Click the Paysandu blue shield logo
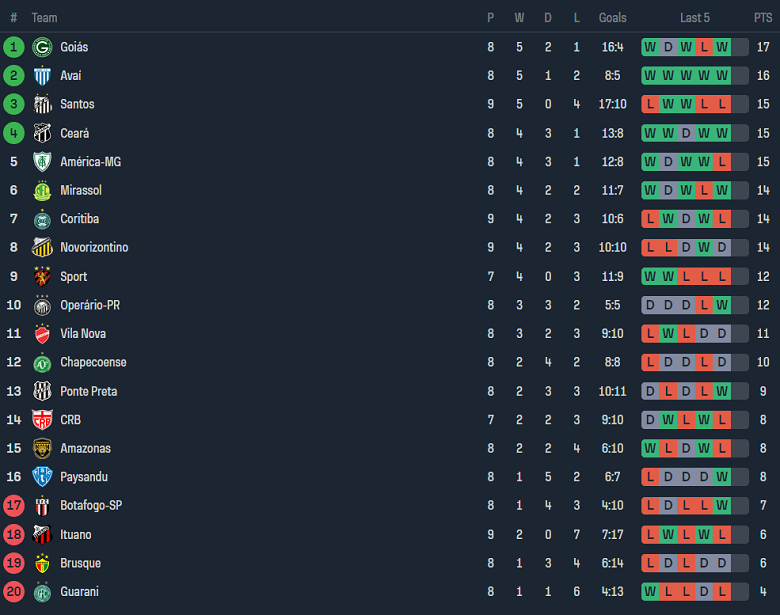The height and width of the screenshot is (615, 780). point(42,478)
